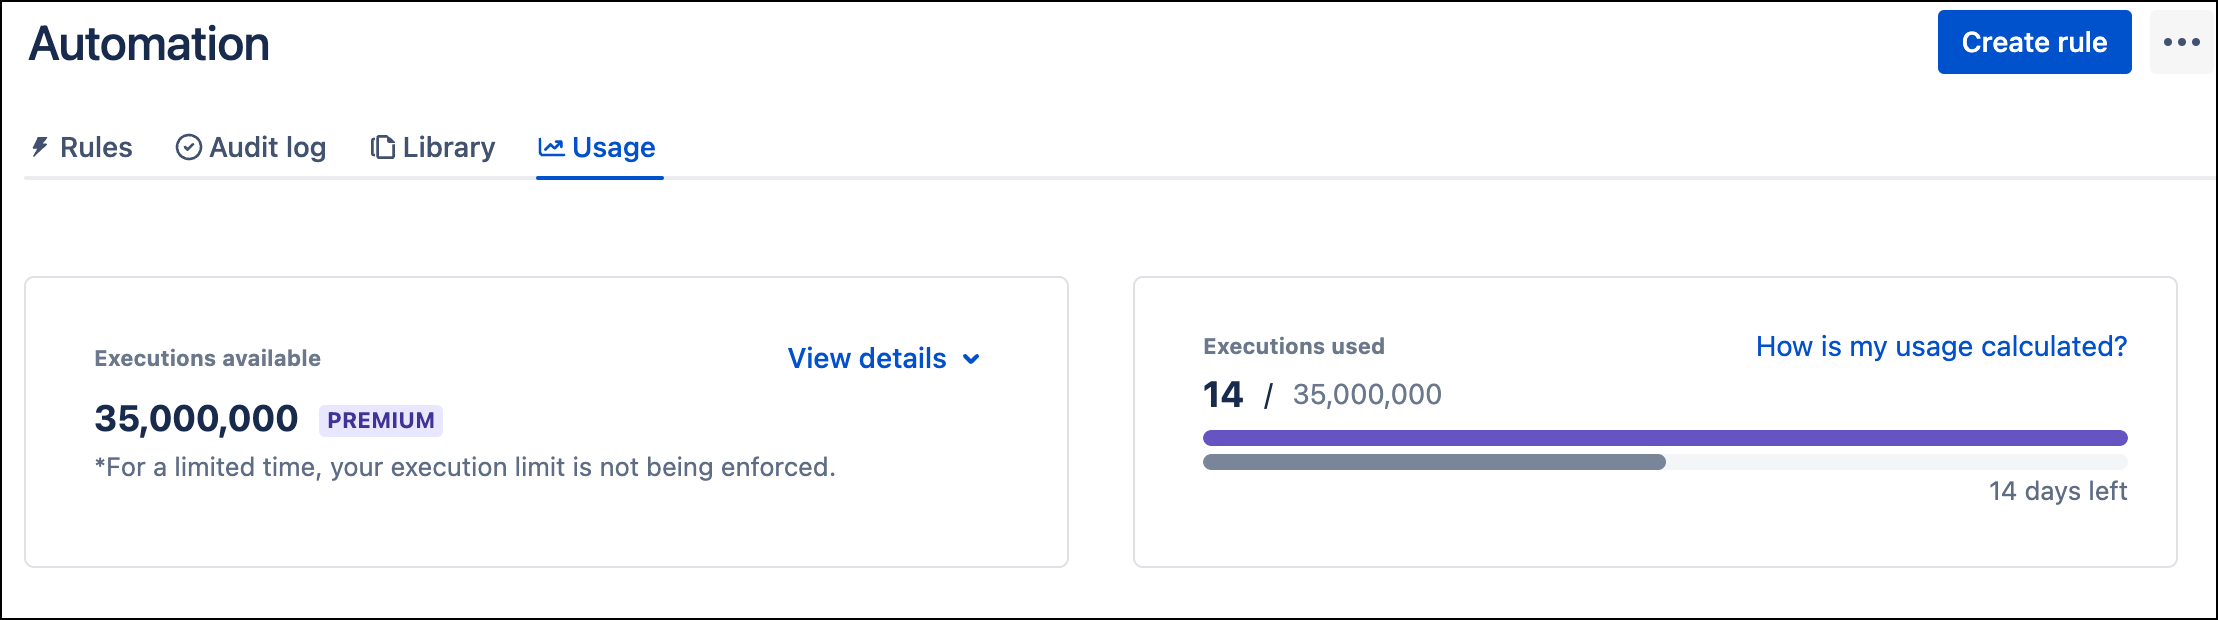Click the 14 days left label
2218x620 pixels.
pos(2058,491)
